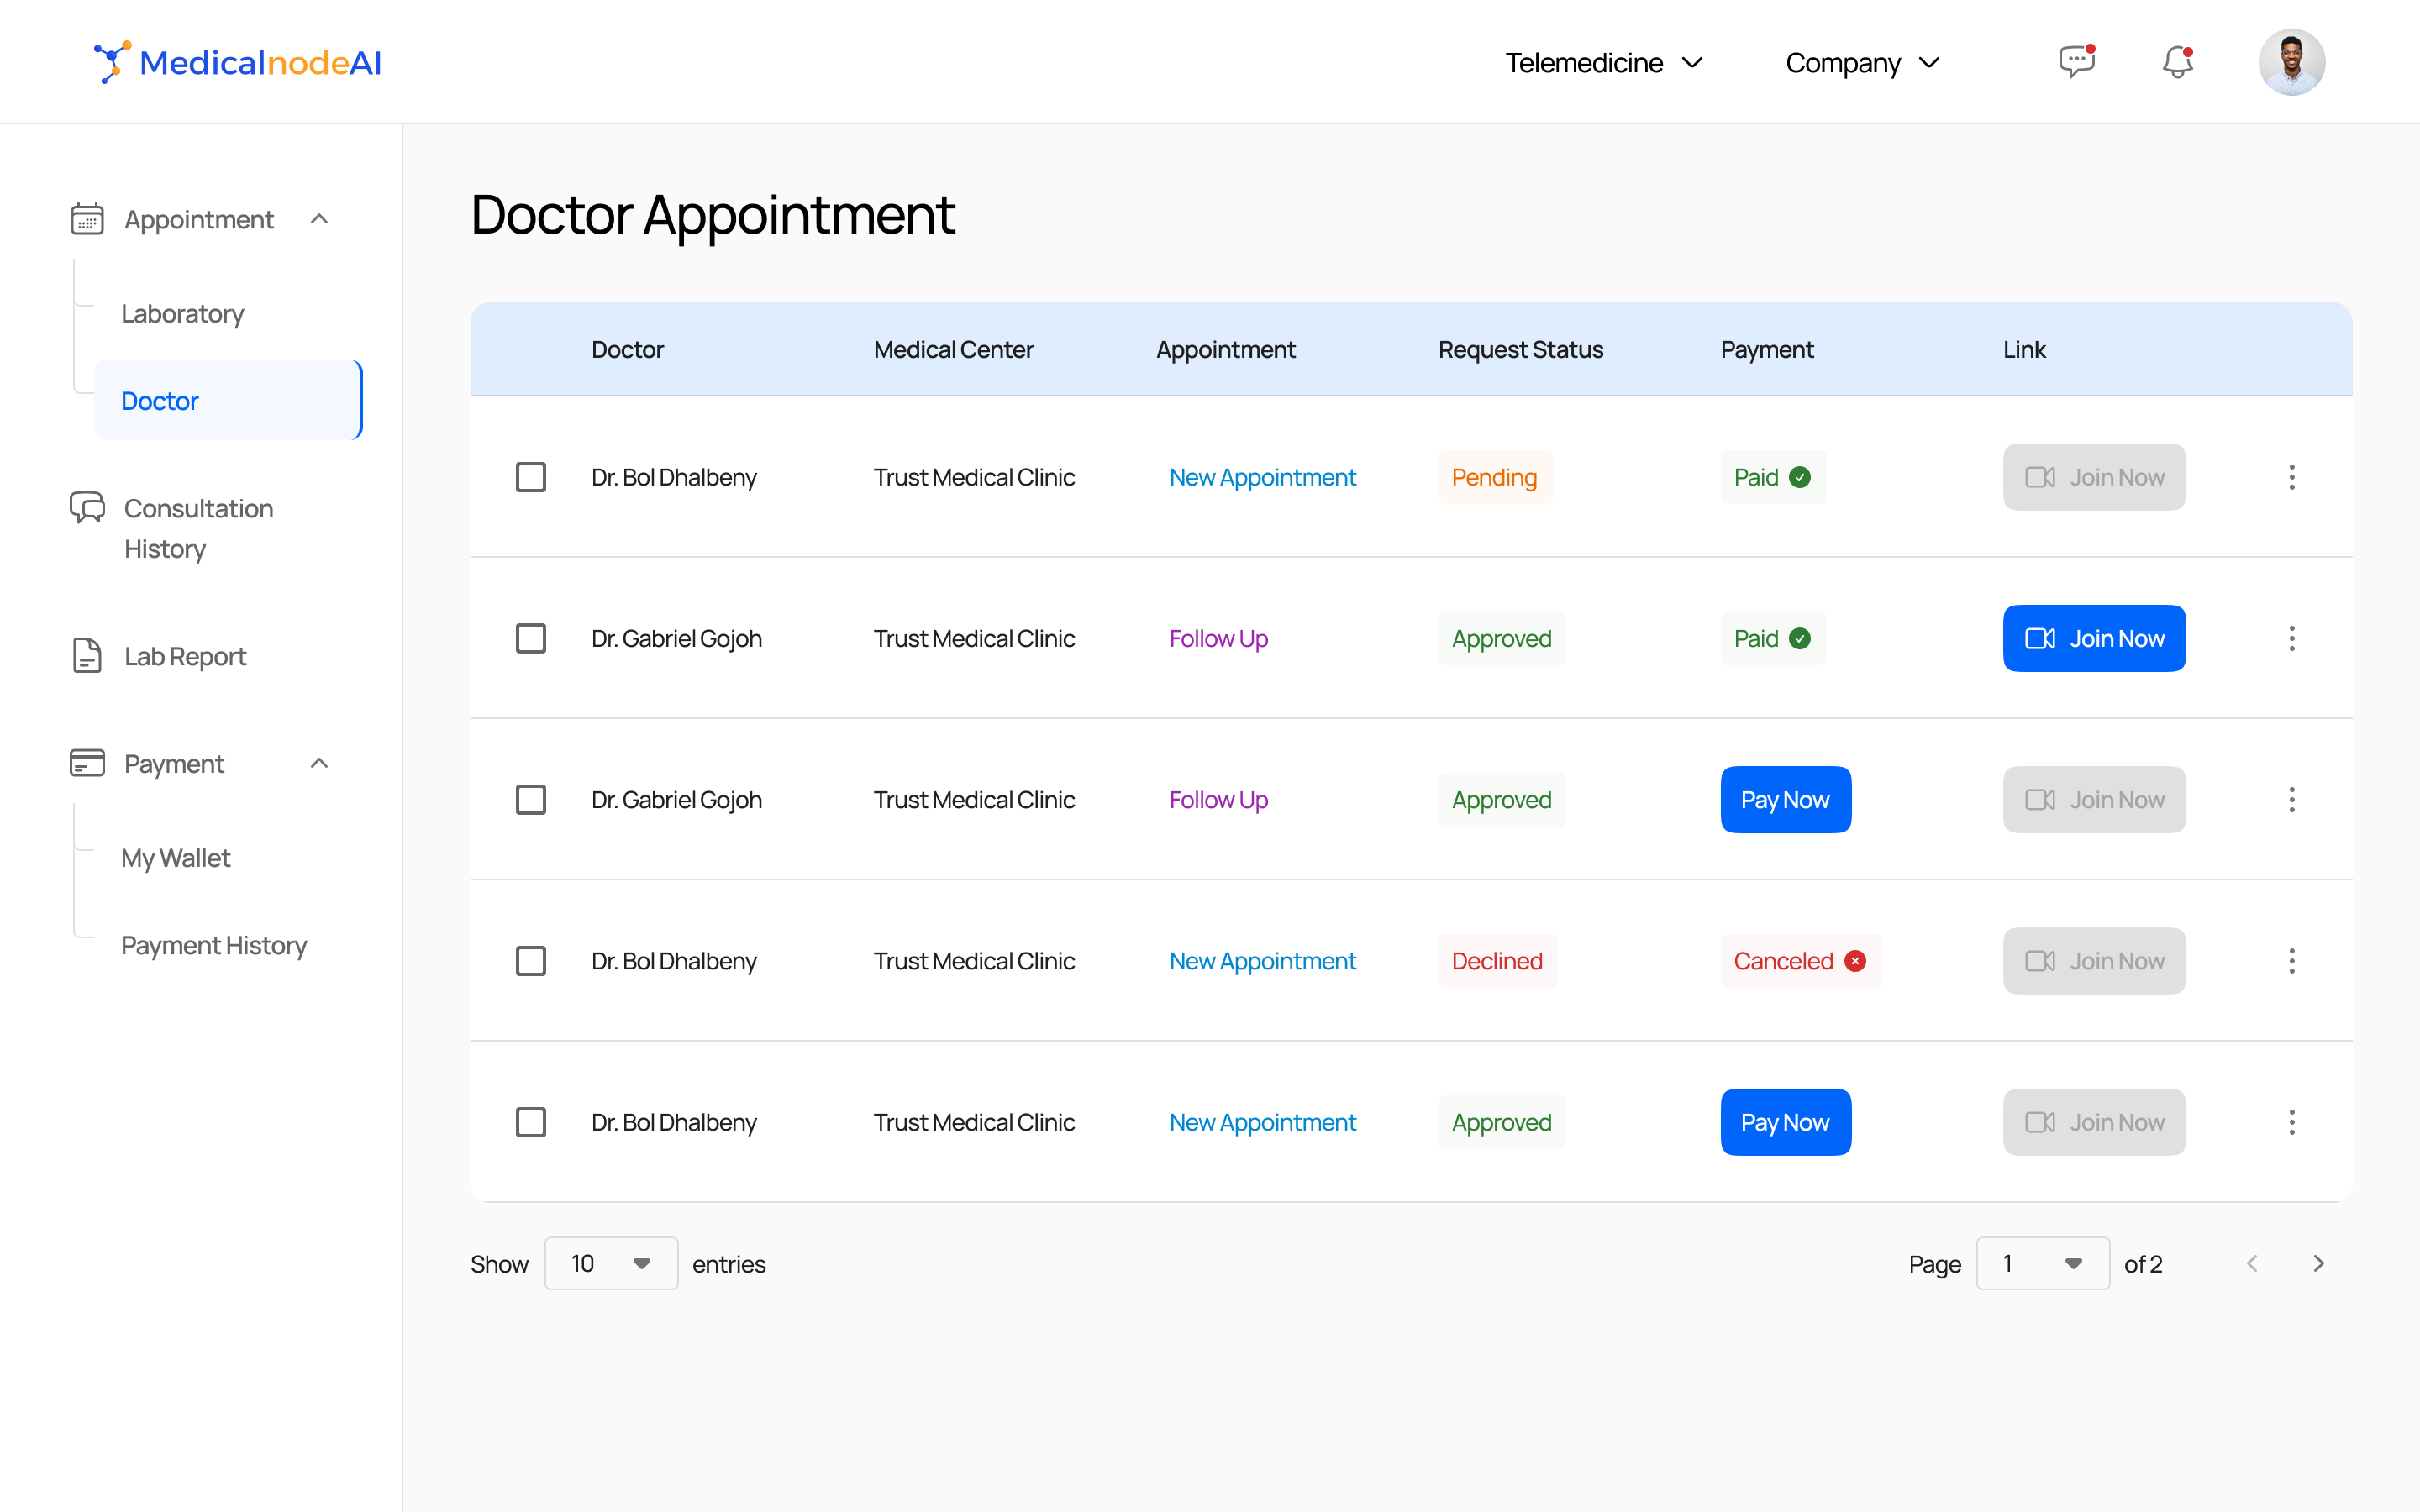Open the options menu for the Pending appointment row
Screen dimensions: 2420x1512
[2291, 477]
